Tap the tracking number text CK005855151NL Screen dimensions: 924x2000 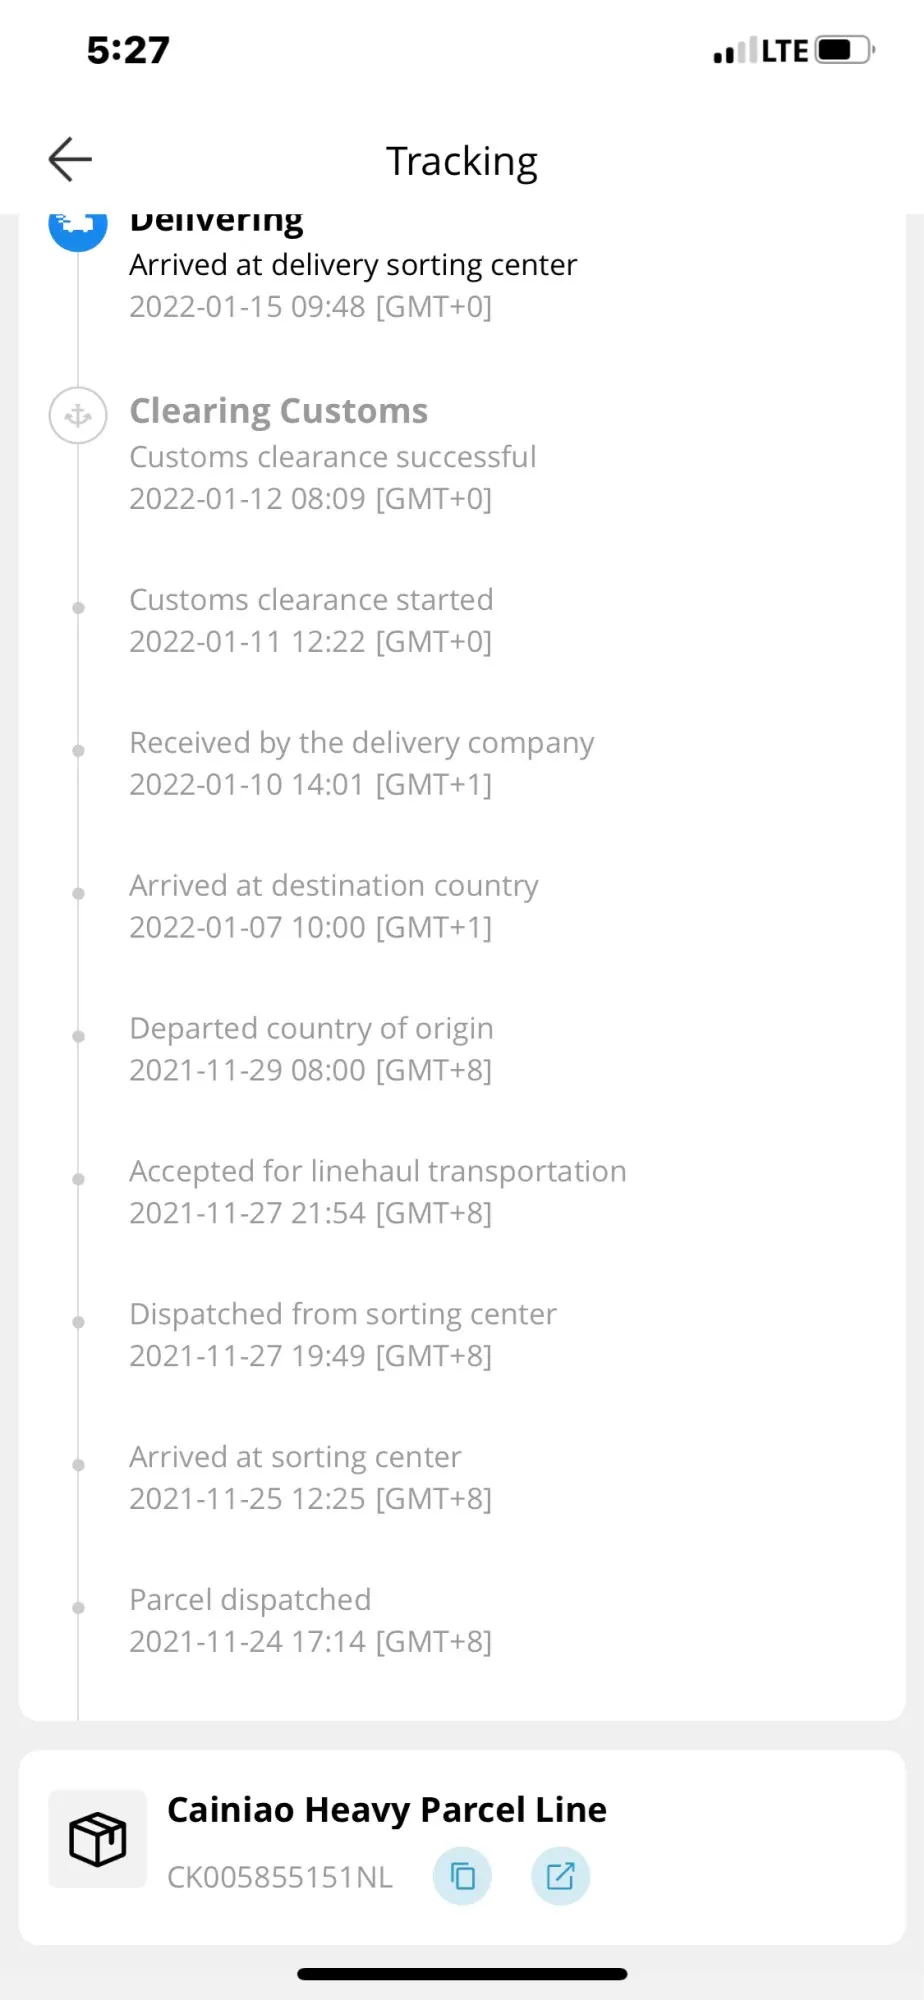tap(280, 1877)
